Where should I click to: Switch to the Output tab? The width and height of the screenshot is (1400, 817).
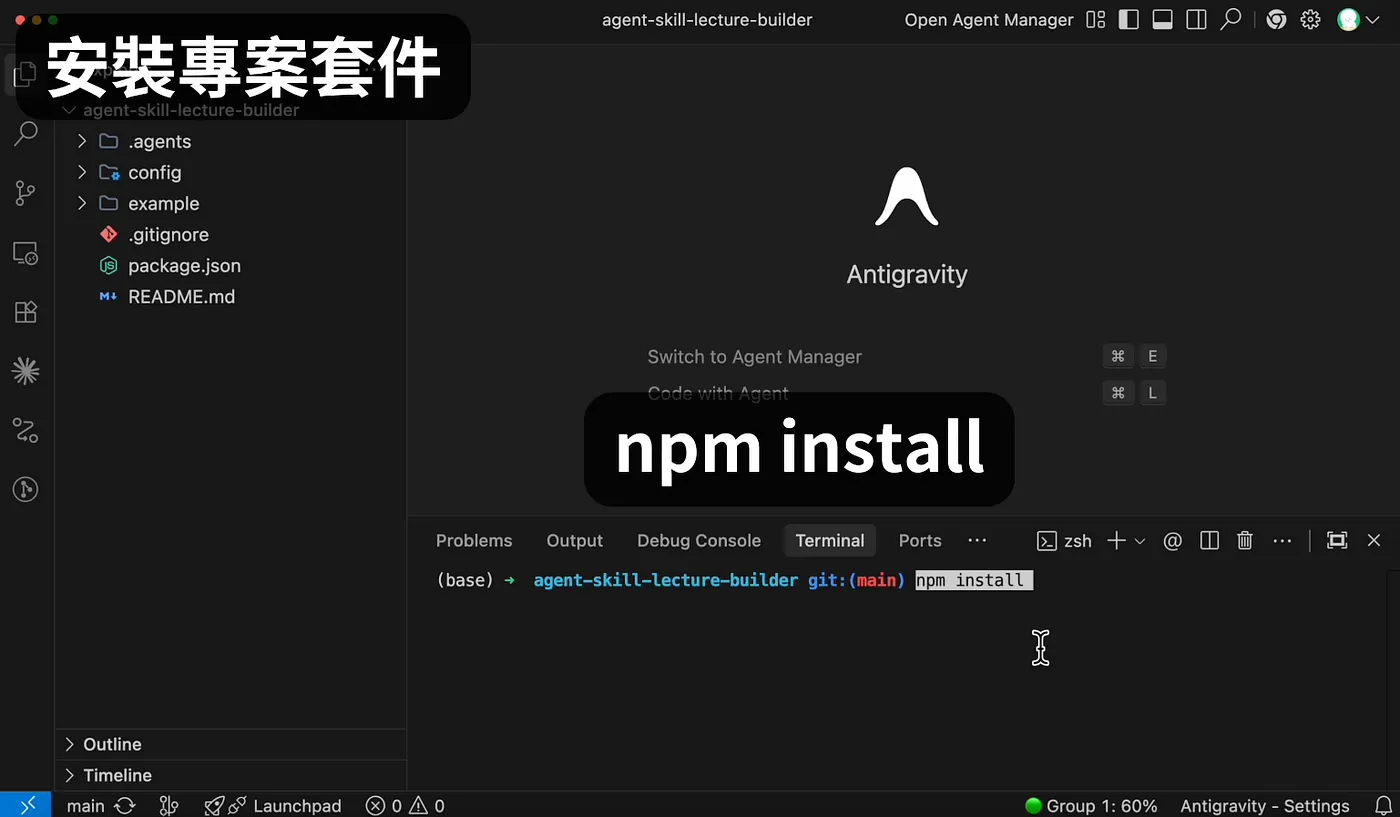pyautogui.click(x=575, y=541)
